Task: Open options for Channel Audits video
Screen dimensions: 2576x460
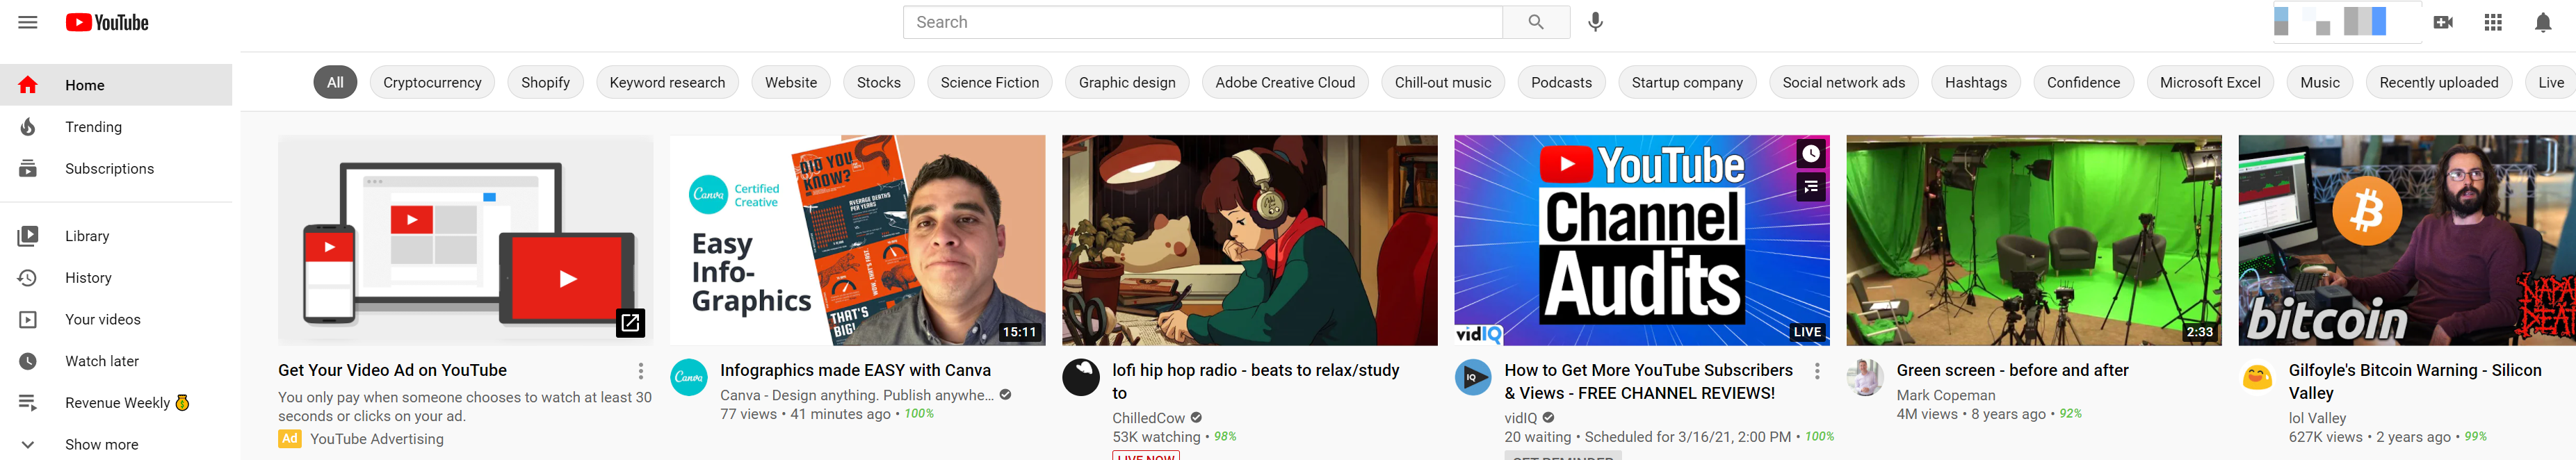Action: tap(1817, 371)
